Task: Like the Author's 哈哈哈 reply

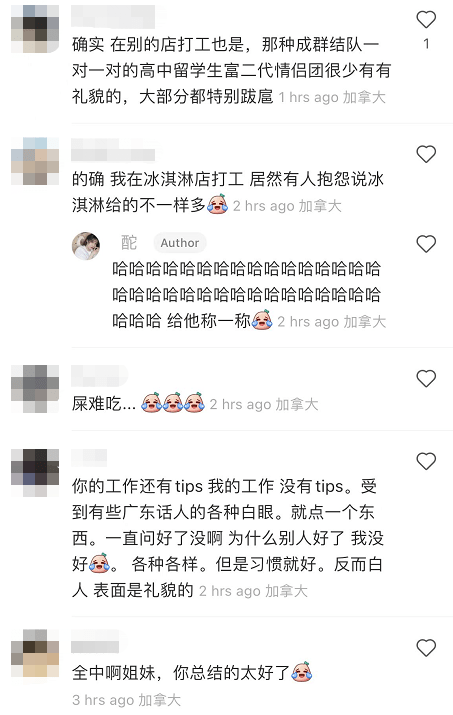Action: click(426, 244)
